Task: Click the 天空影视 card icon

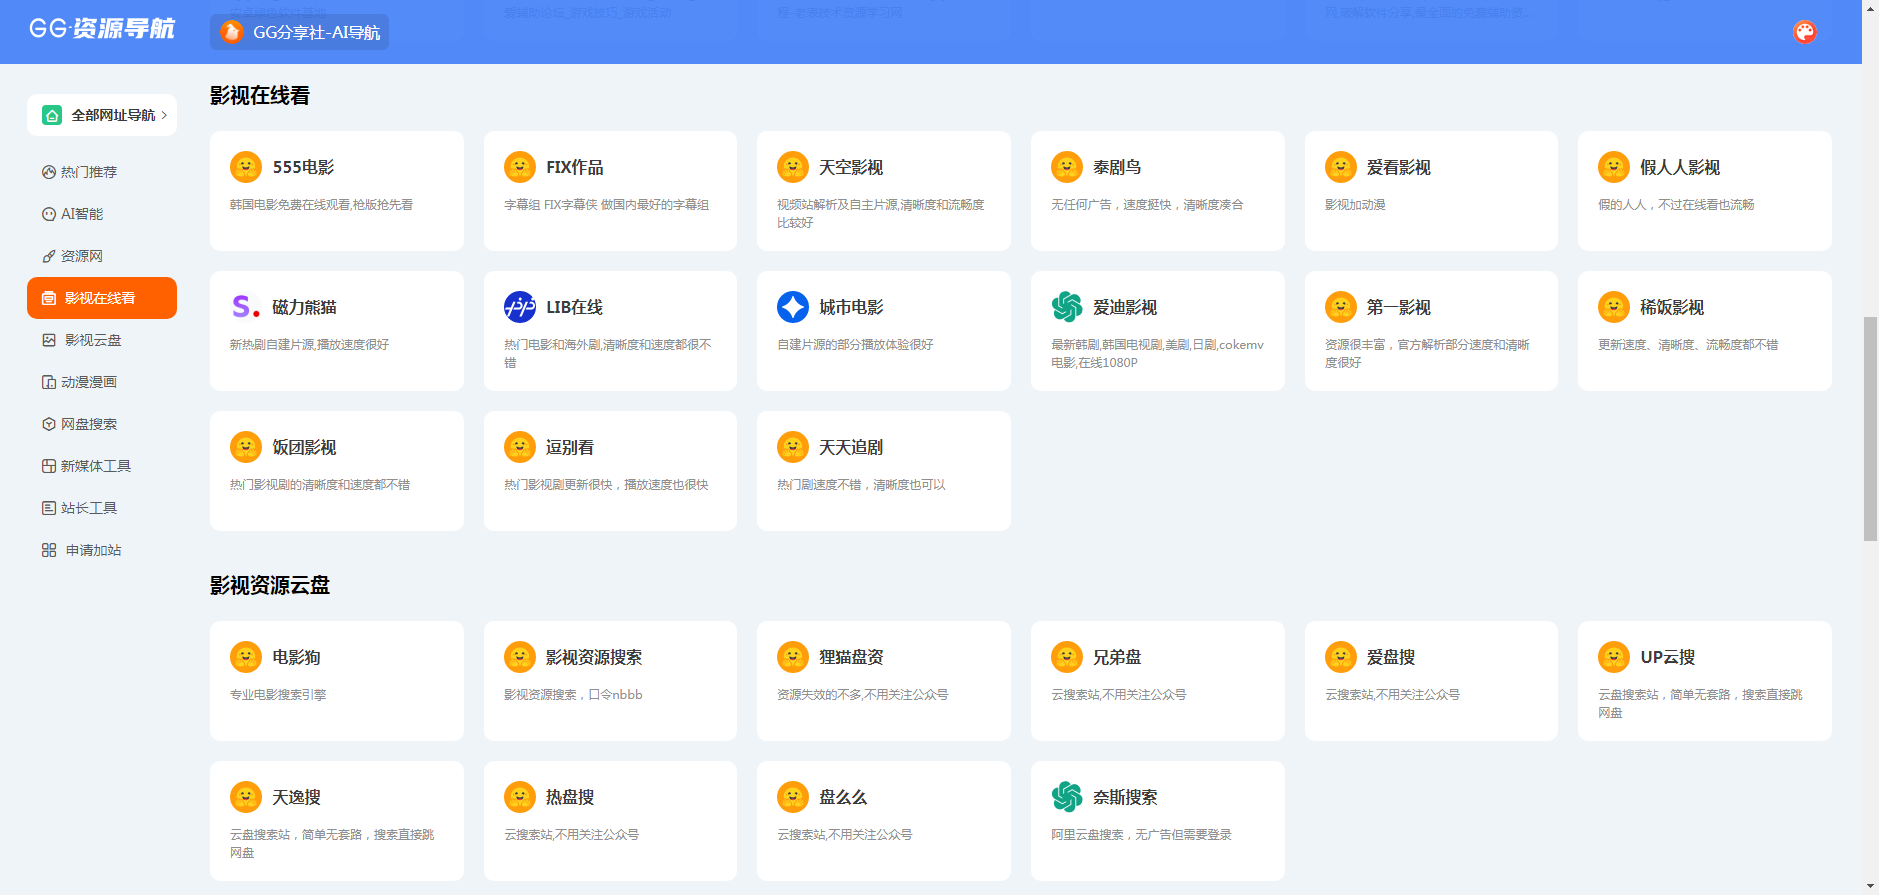Action: coord(793,167)
